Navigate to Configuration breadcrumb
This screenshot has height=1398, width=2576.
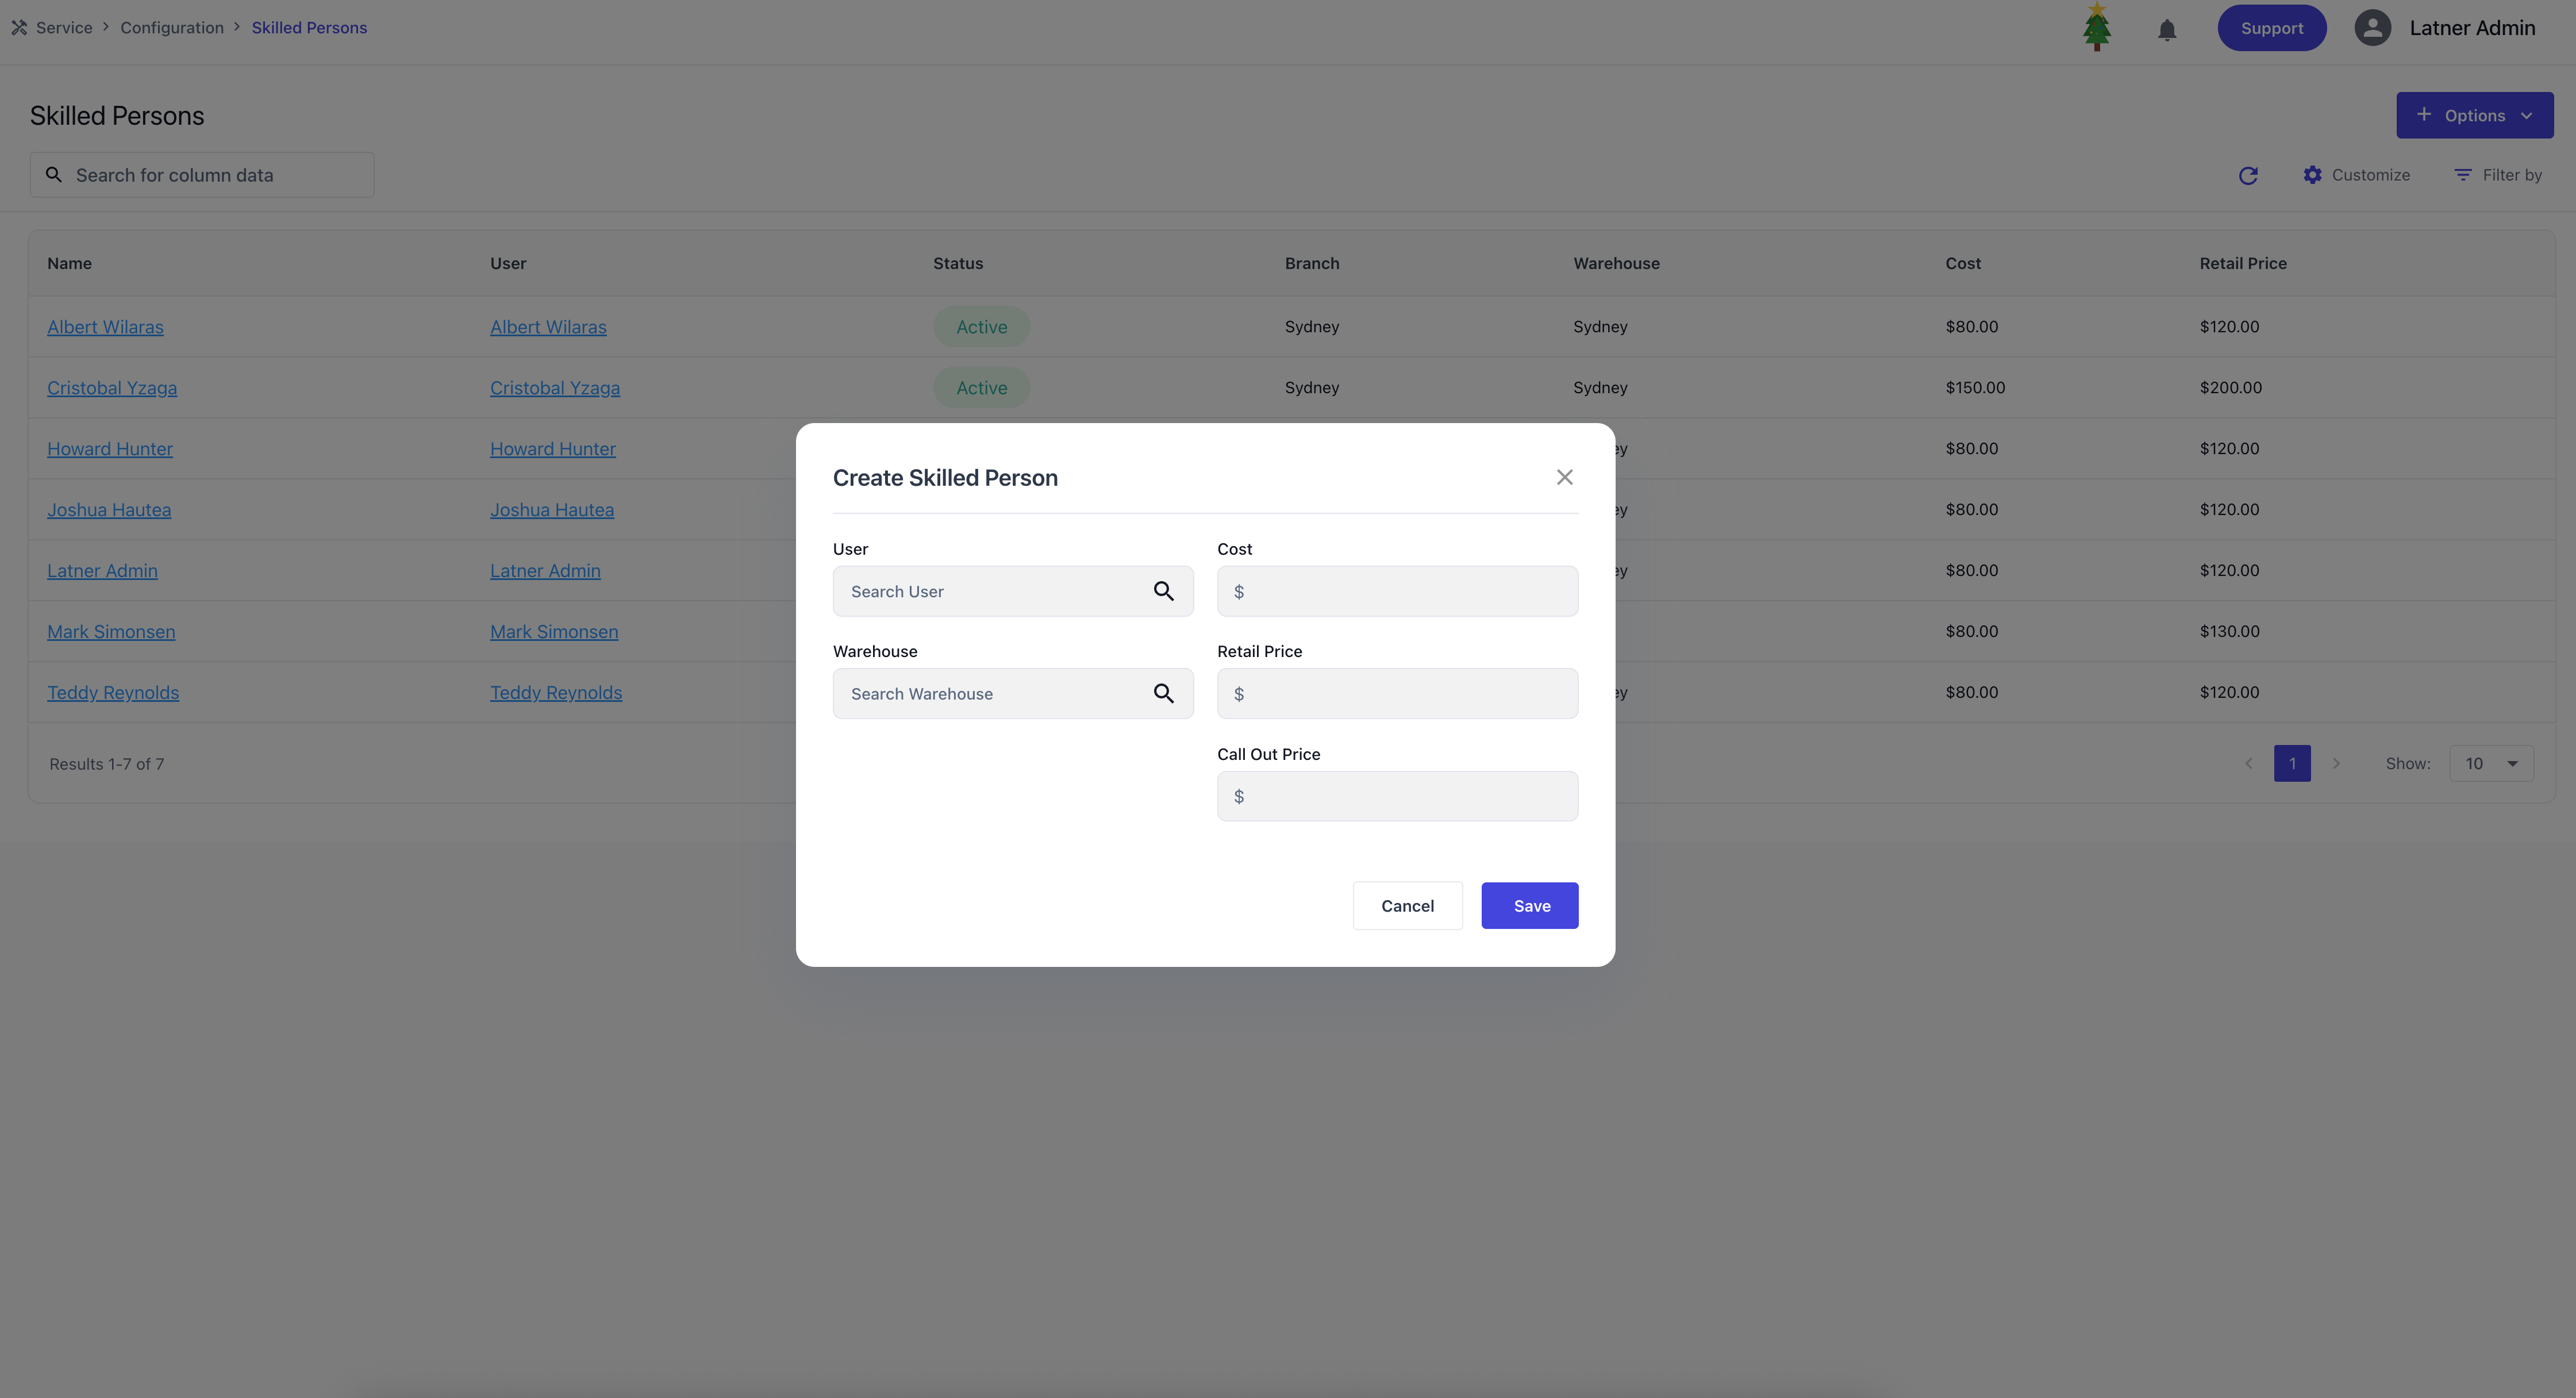172,28
